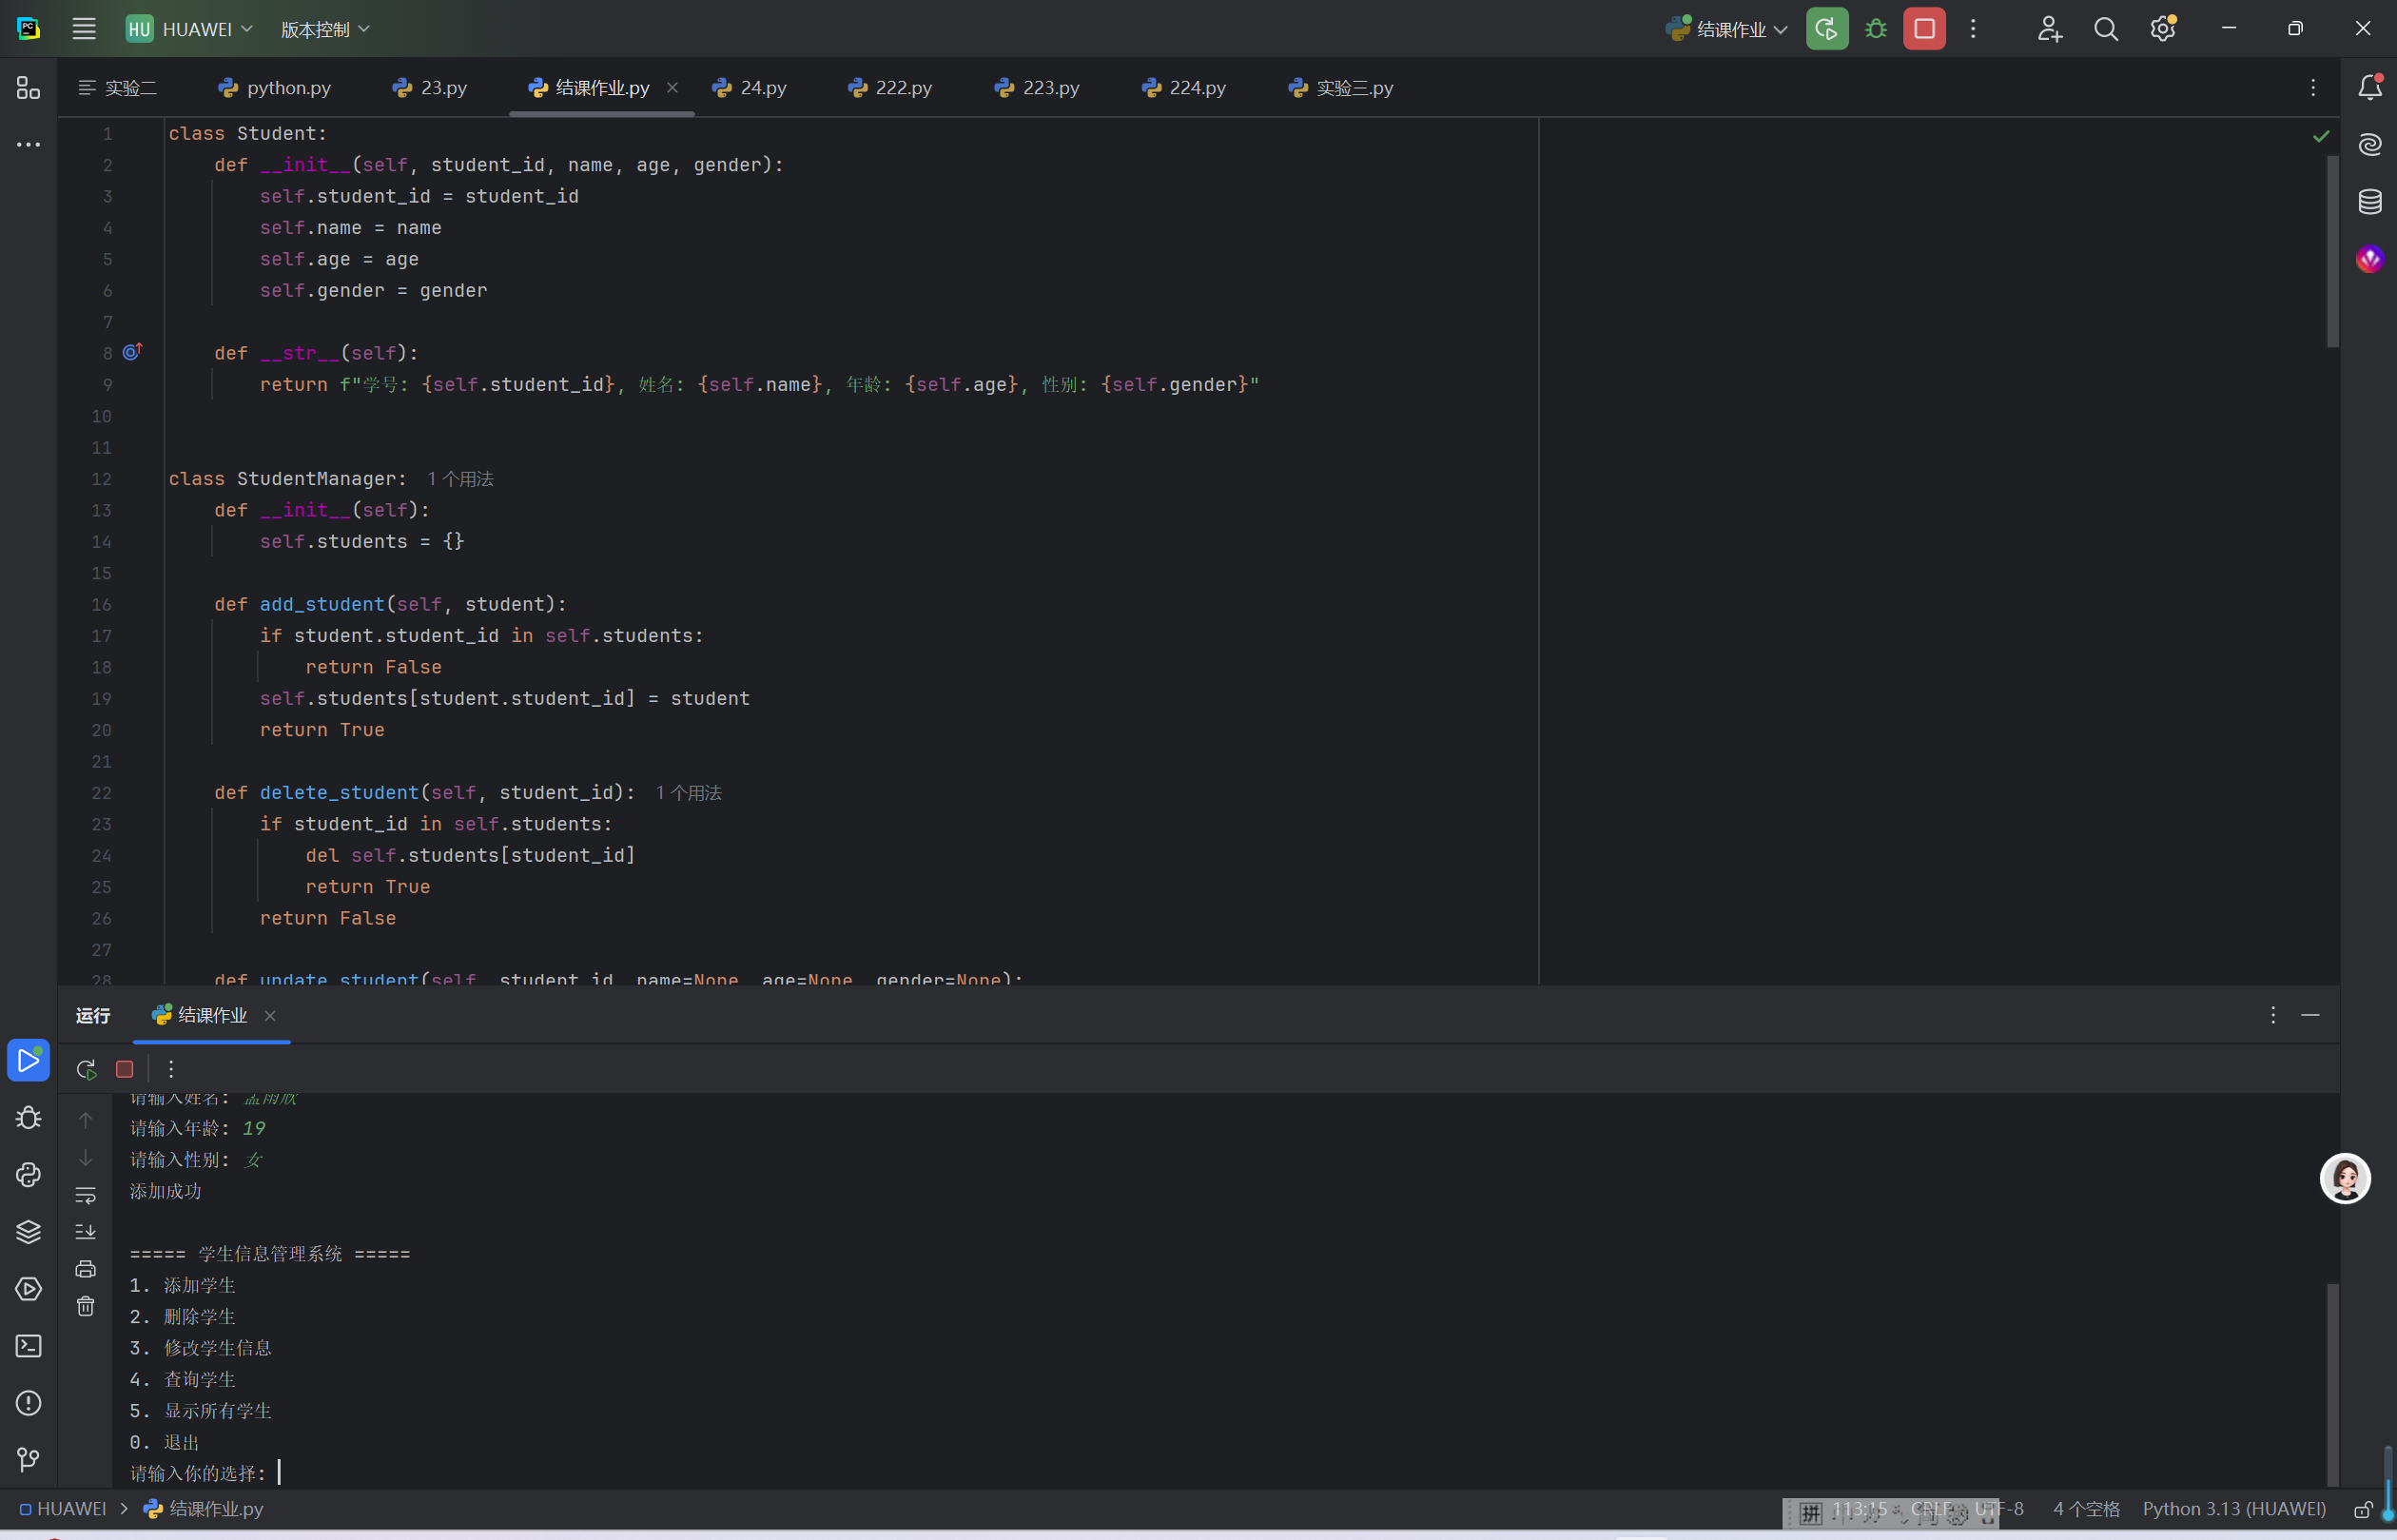Screen dimensions: 2397x1540
Task: Click the 4 个空格 indent setting
Action: (2086, 1509)
